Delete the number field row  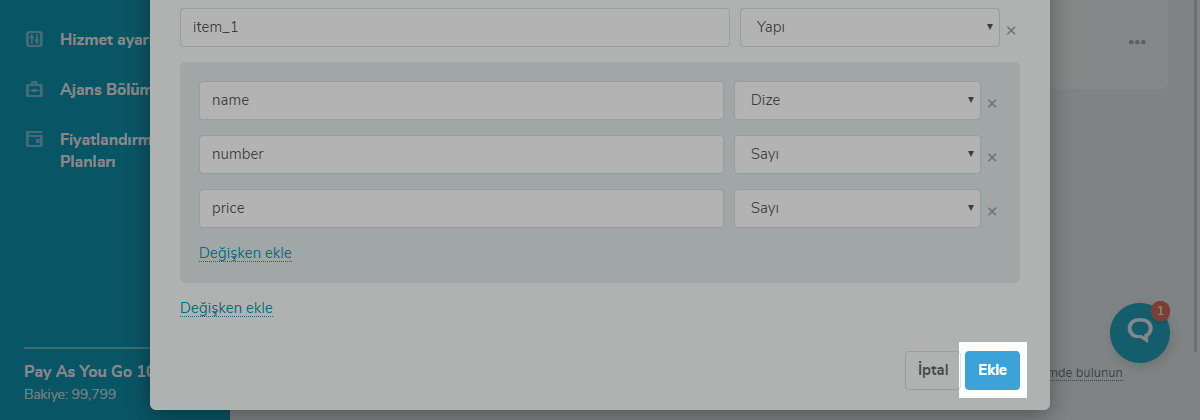pyautogui.click(x=992, y=157)
